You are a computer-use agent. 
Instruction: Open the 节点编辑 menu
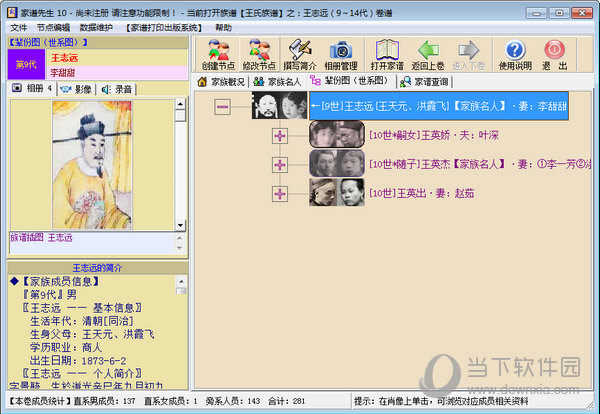click(53, 28)
